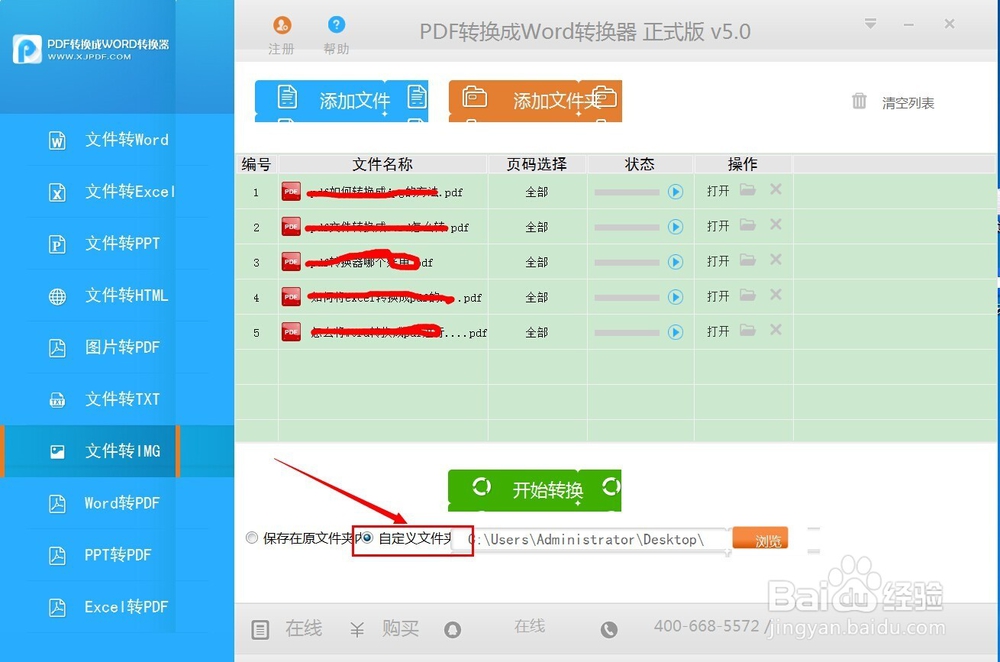Remove row 4 file with X icon
The height and width of the screenshot is (662, 1000).
(x=776, y=295)
